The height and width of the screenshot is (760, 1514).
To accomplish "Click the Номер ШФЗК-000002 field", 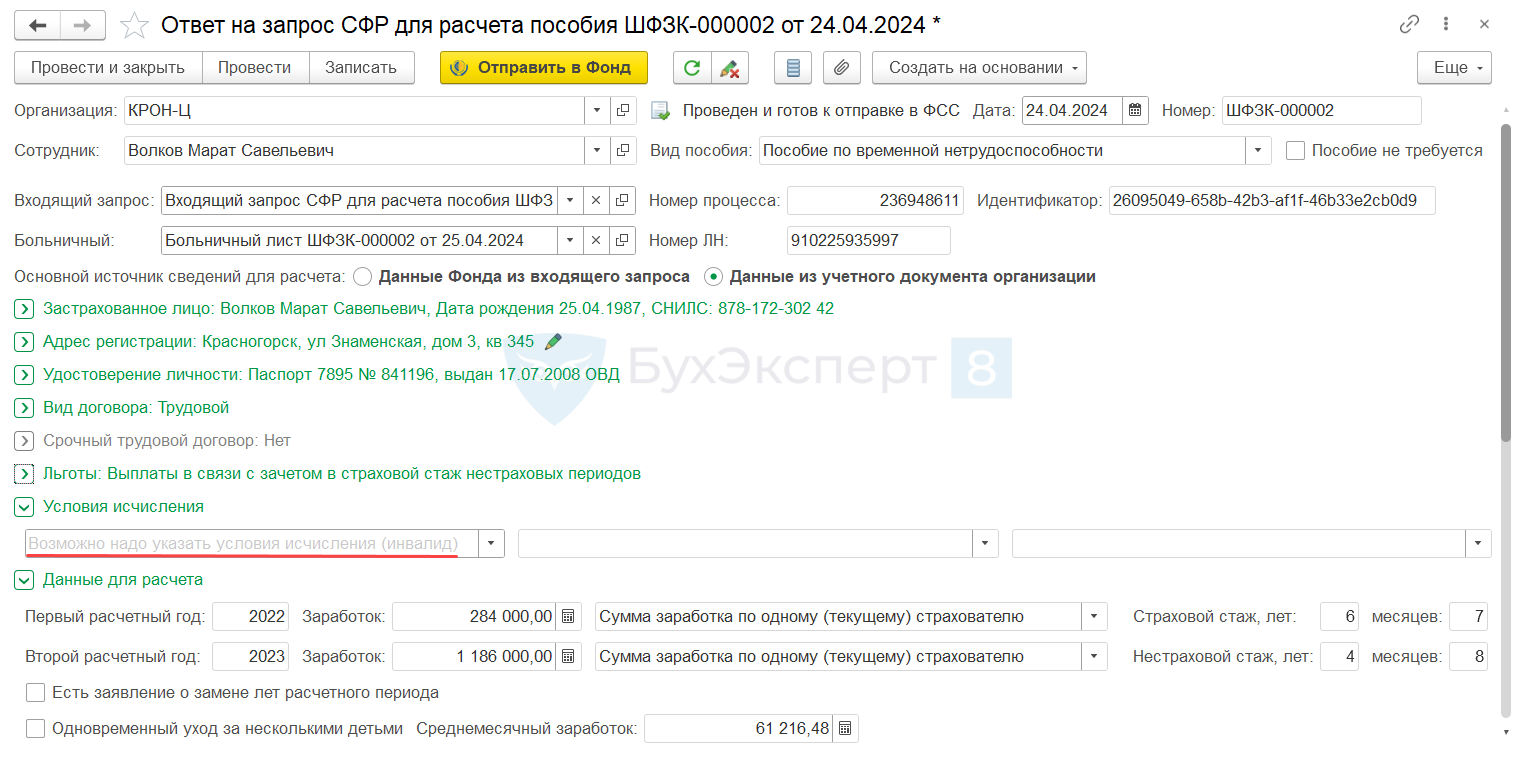I will pyautogui.click(x=1321, y=110).
